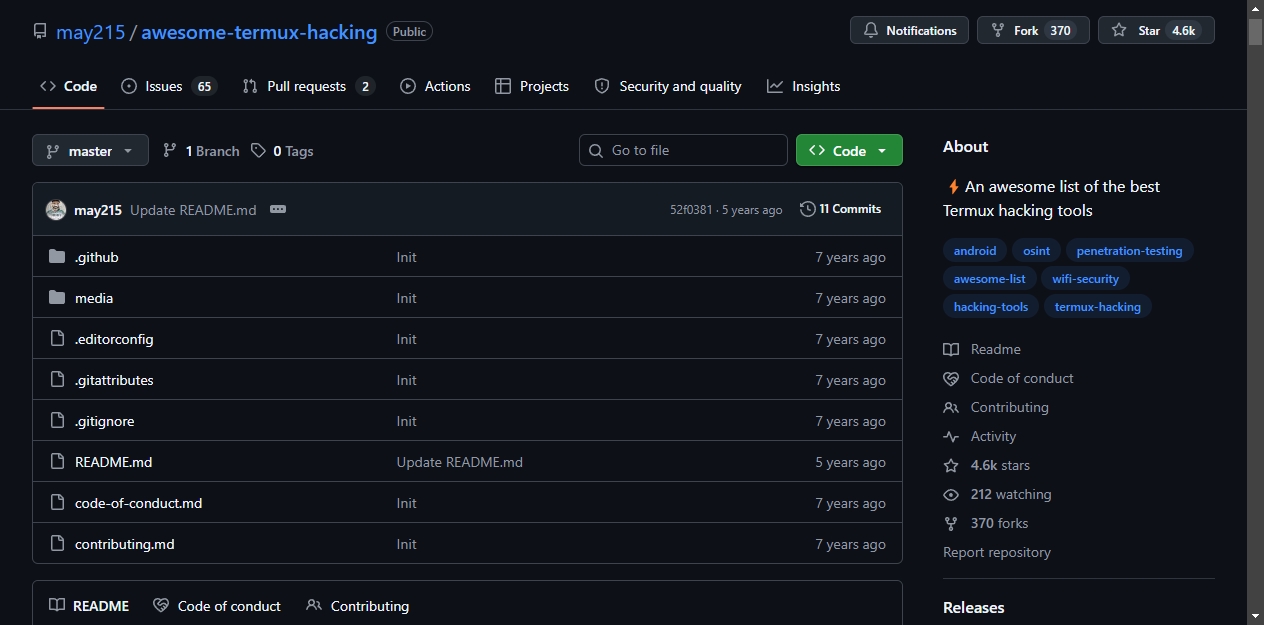Open the 0 Tags link
The width and height of the screenshot is (1264, 625).
pos(282,151)
